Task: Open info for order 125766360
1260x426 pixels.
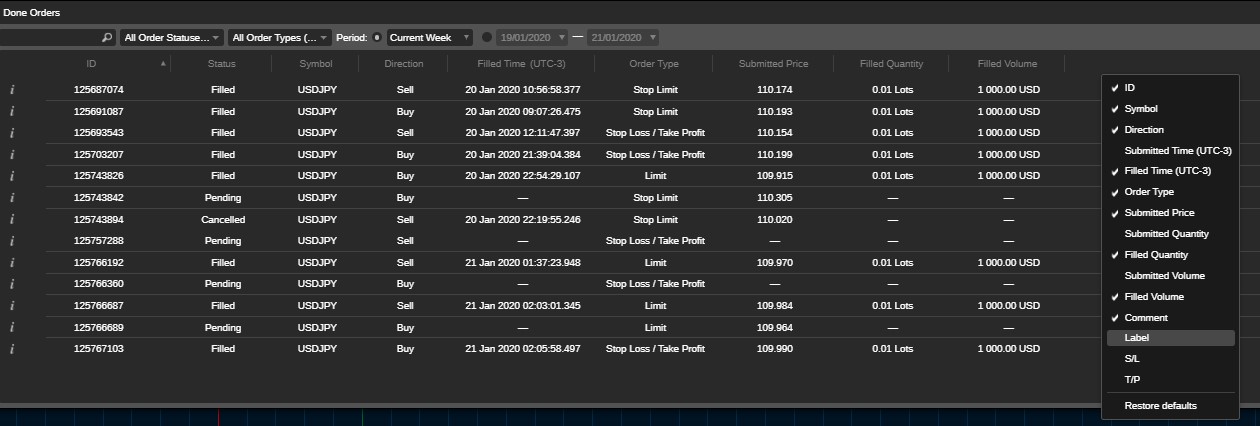Action: (x=12, y=284)
